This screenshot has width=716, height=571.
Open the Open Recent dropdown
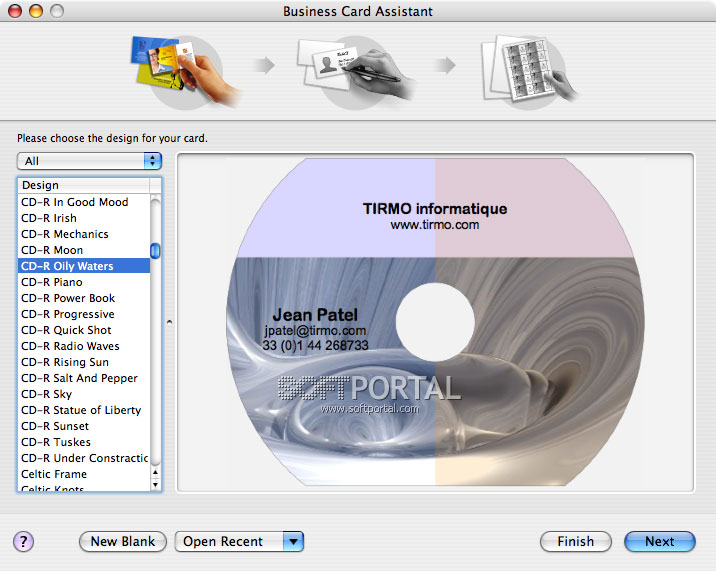point(239,542)
